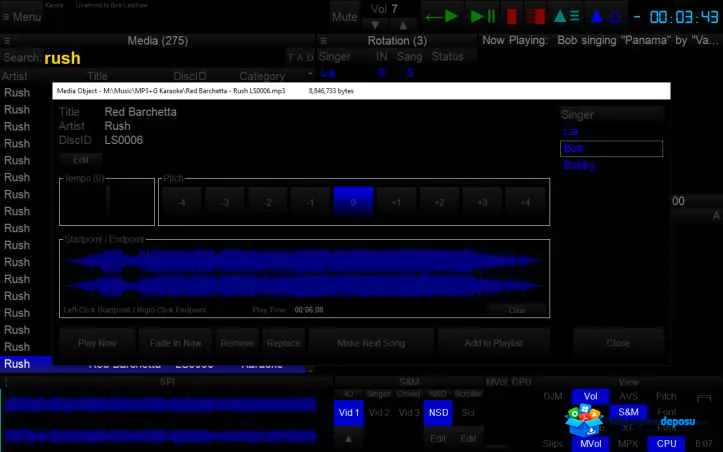
Task: Click the red fade-stop double block icon
Action: click(535, 17)
